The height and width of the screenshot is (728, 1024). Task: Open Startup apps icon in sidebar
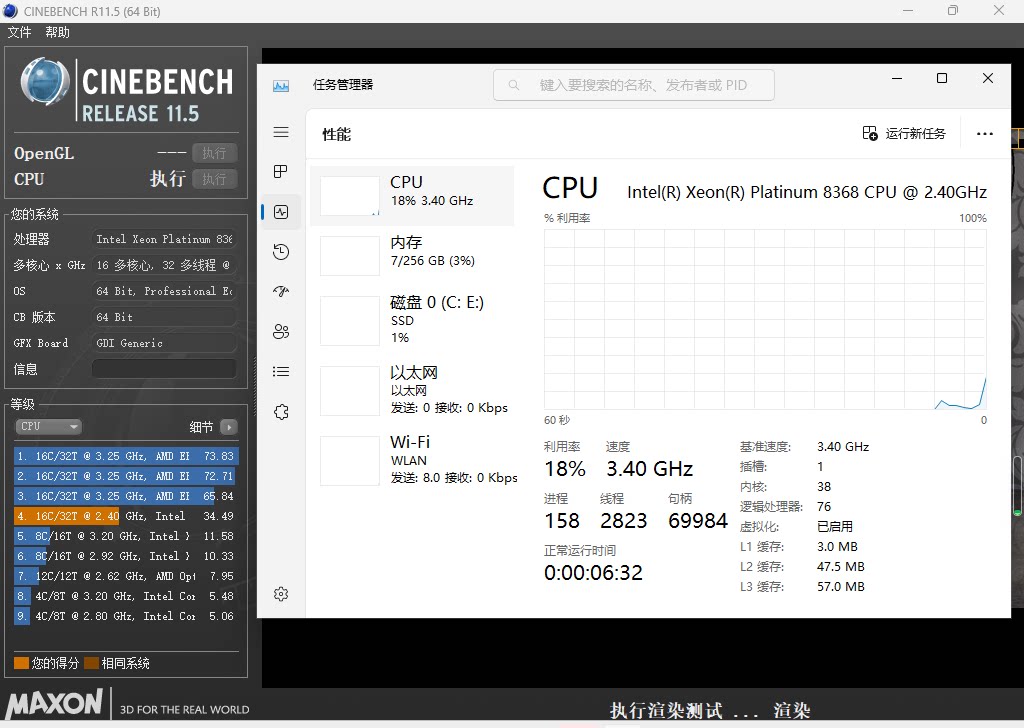281,291
